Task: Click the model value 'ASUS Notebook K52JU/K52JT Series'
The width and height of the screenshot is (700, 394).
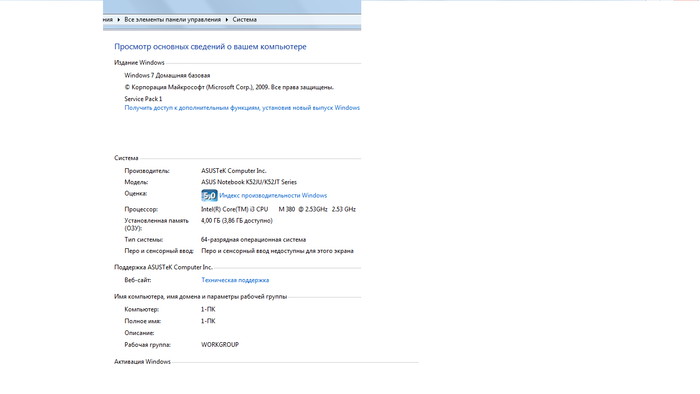Action: [x=249, y=182]
